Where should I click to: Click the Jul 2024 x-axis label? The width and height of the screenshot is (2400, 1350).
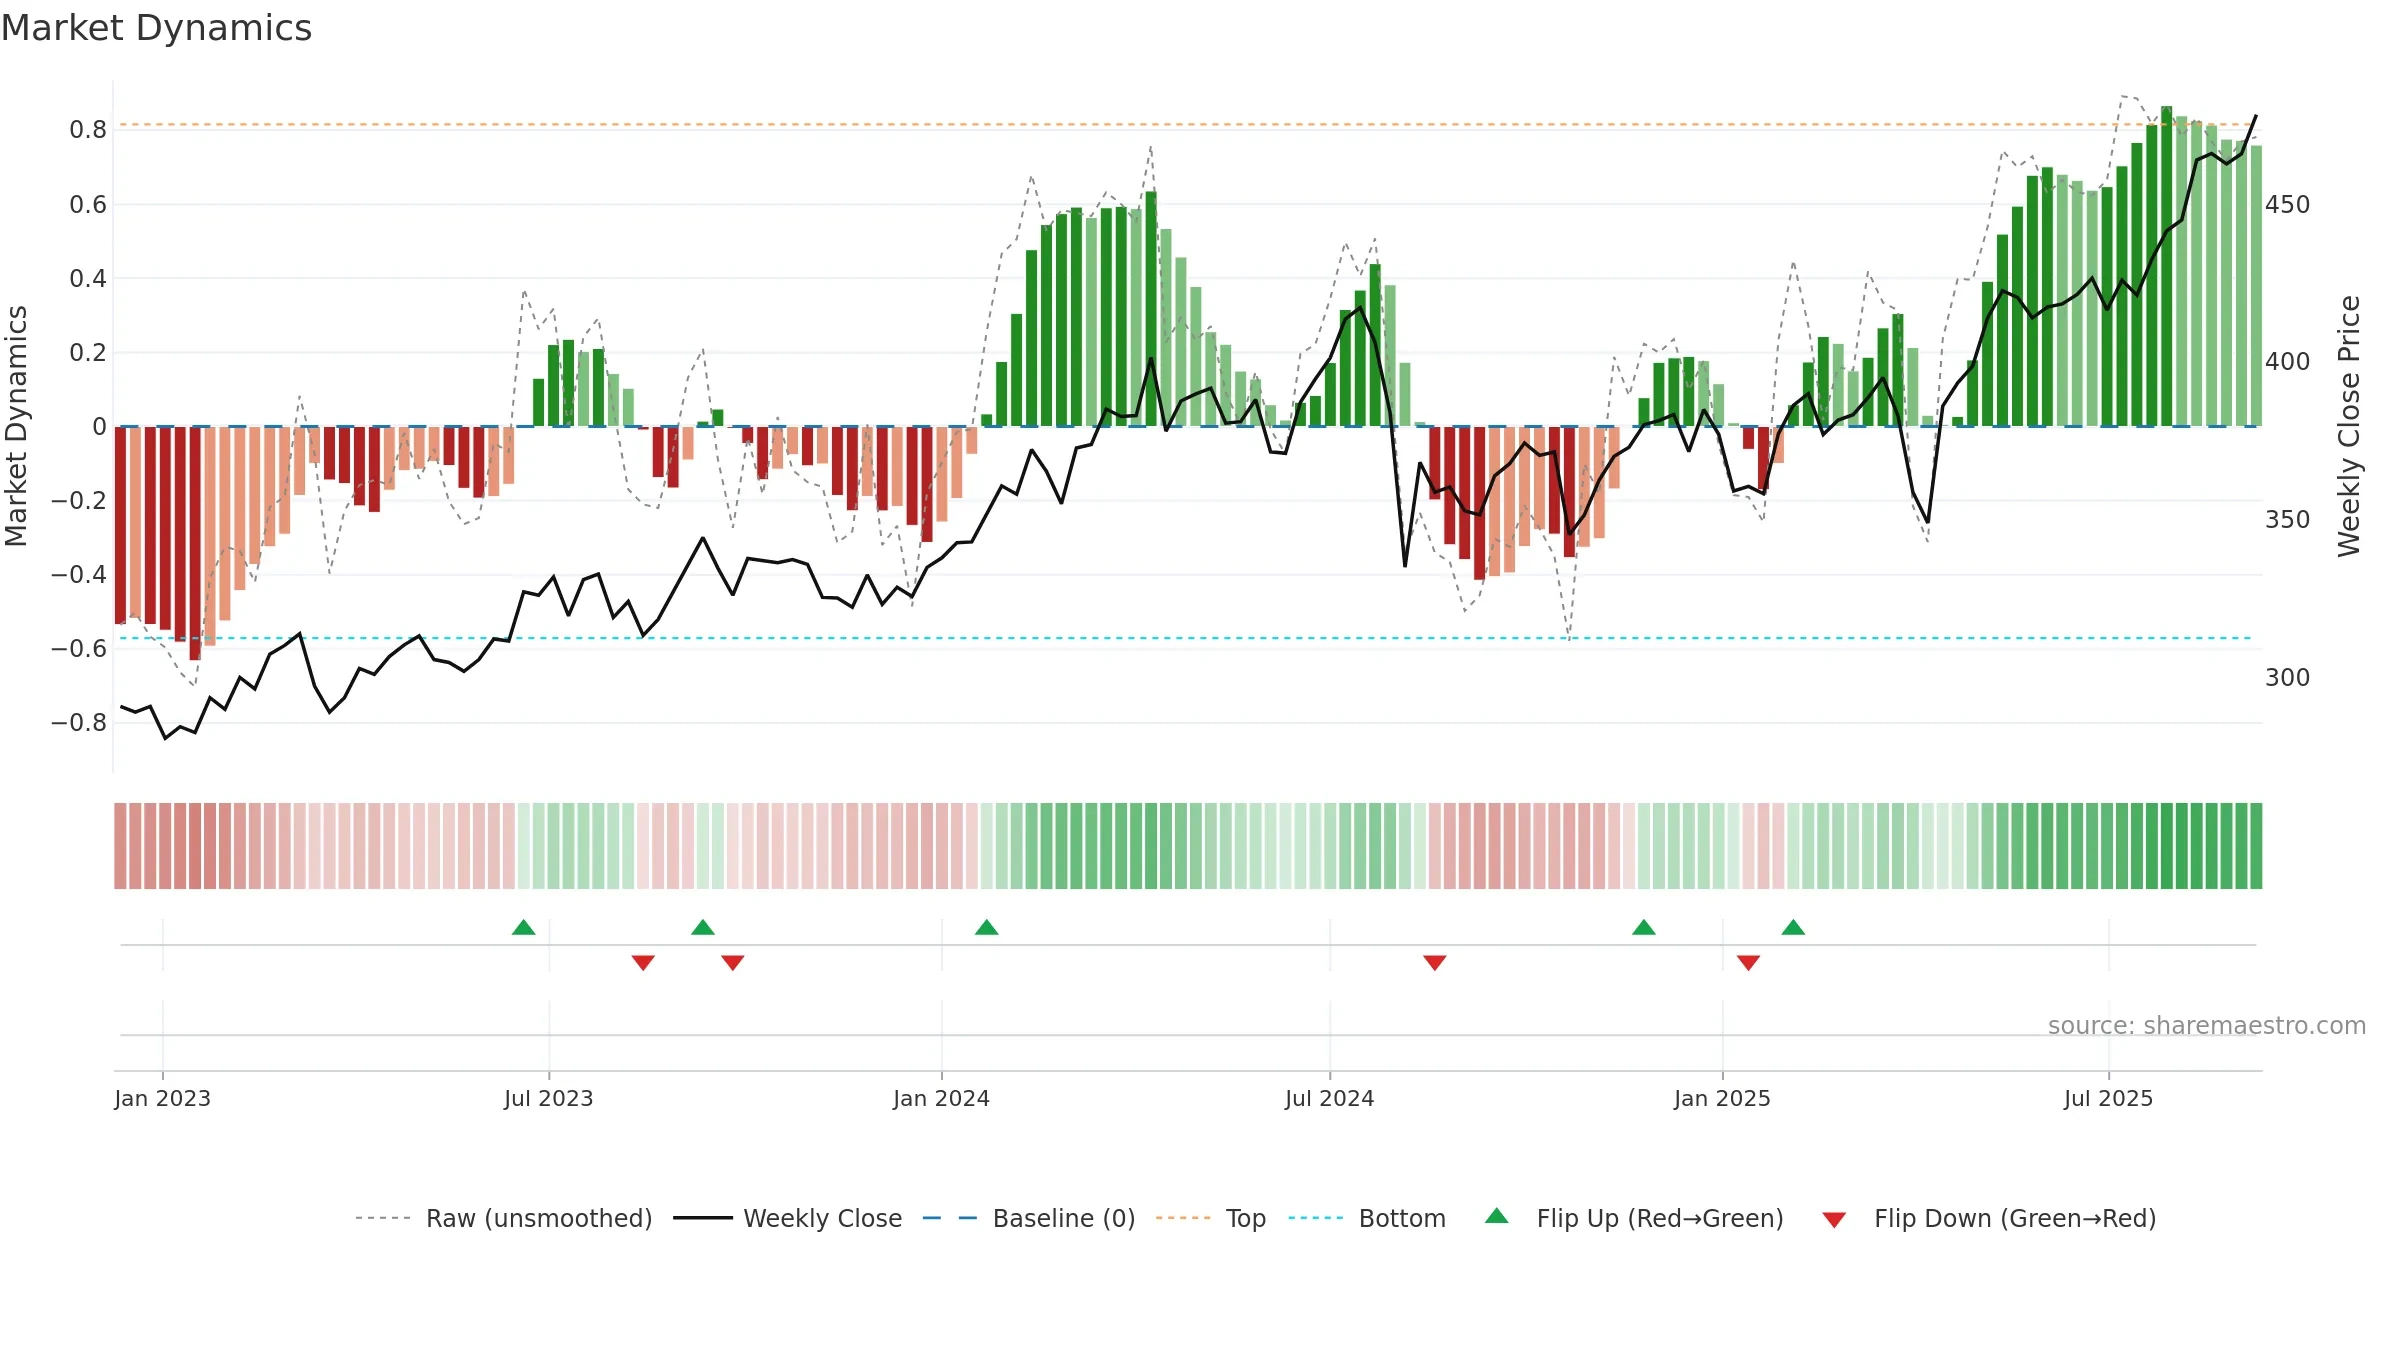tap(1330, 1098)
